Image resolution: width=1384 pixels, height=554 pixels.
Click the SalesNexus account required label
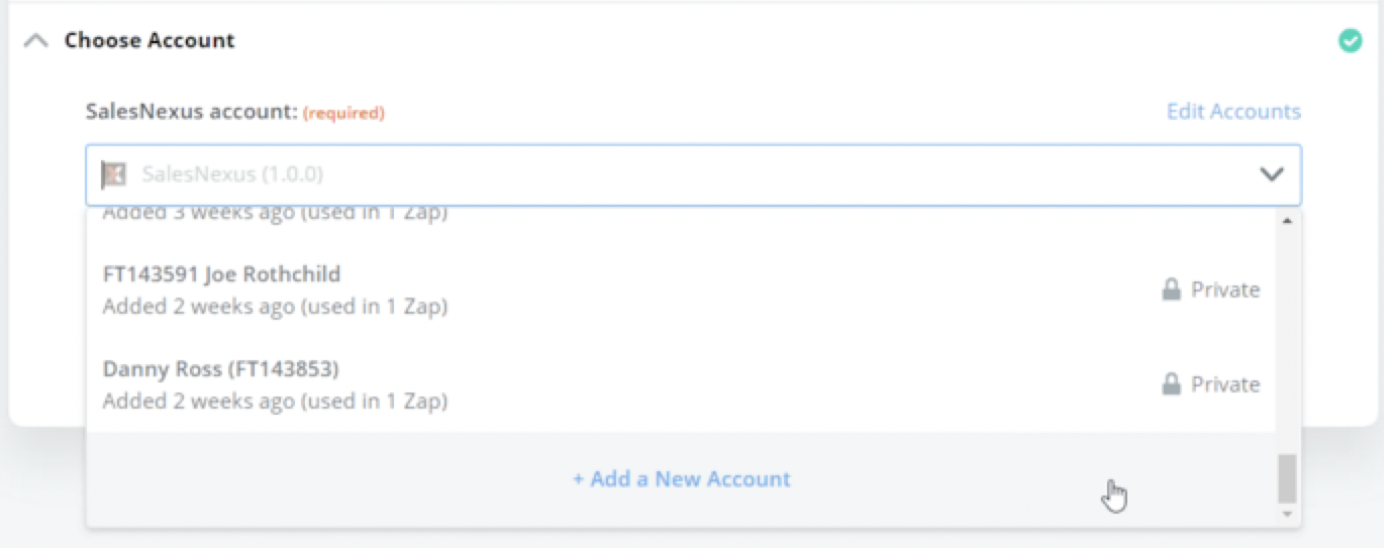[235, 112]
